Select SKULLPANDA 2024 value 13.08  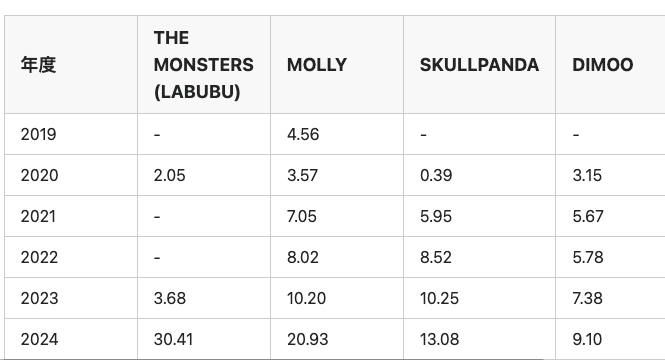point(439,339)
